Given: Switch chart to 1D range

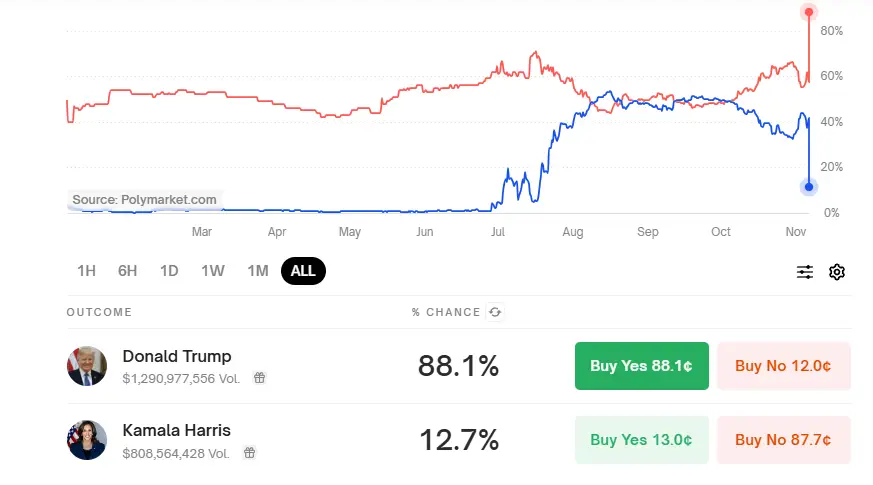Looking at the screenshot, I should pos(169,271).
